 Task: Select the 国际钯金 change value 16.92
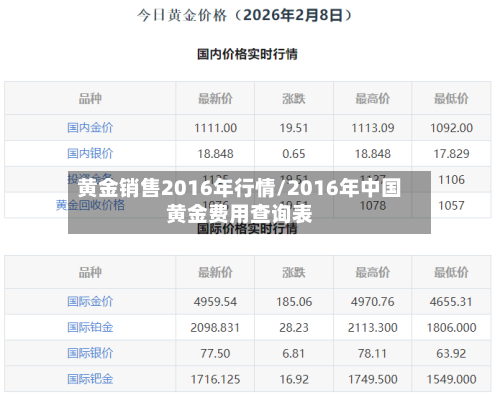point(294,380)
